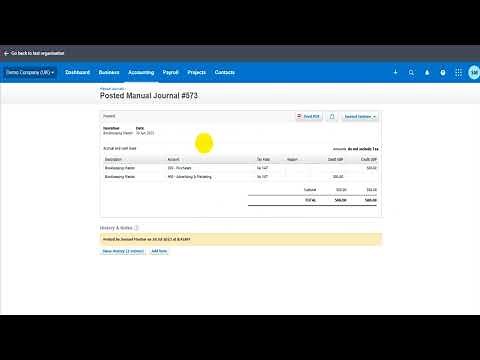Open the user profile avatar
Screen dimensions: 480x360
pos(474,72)
